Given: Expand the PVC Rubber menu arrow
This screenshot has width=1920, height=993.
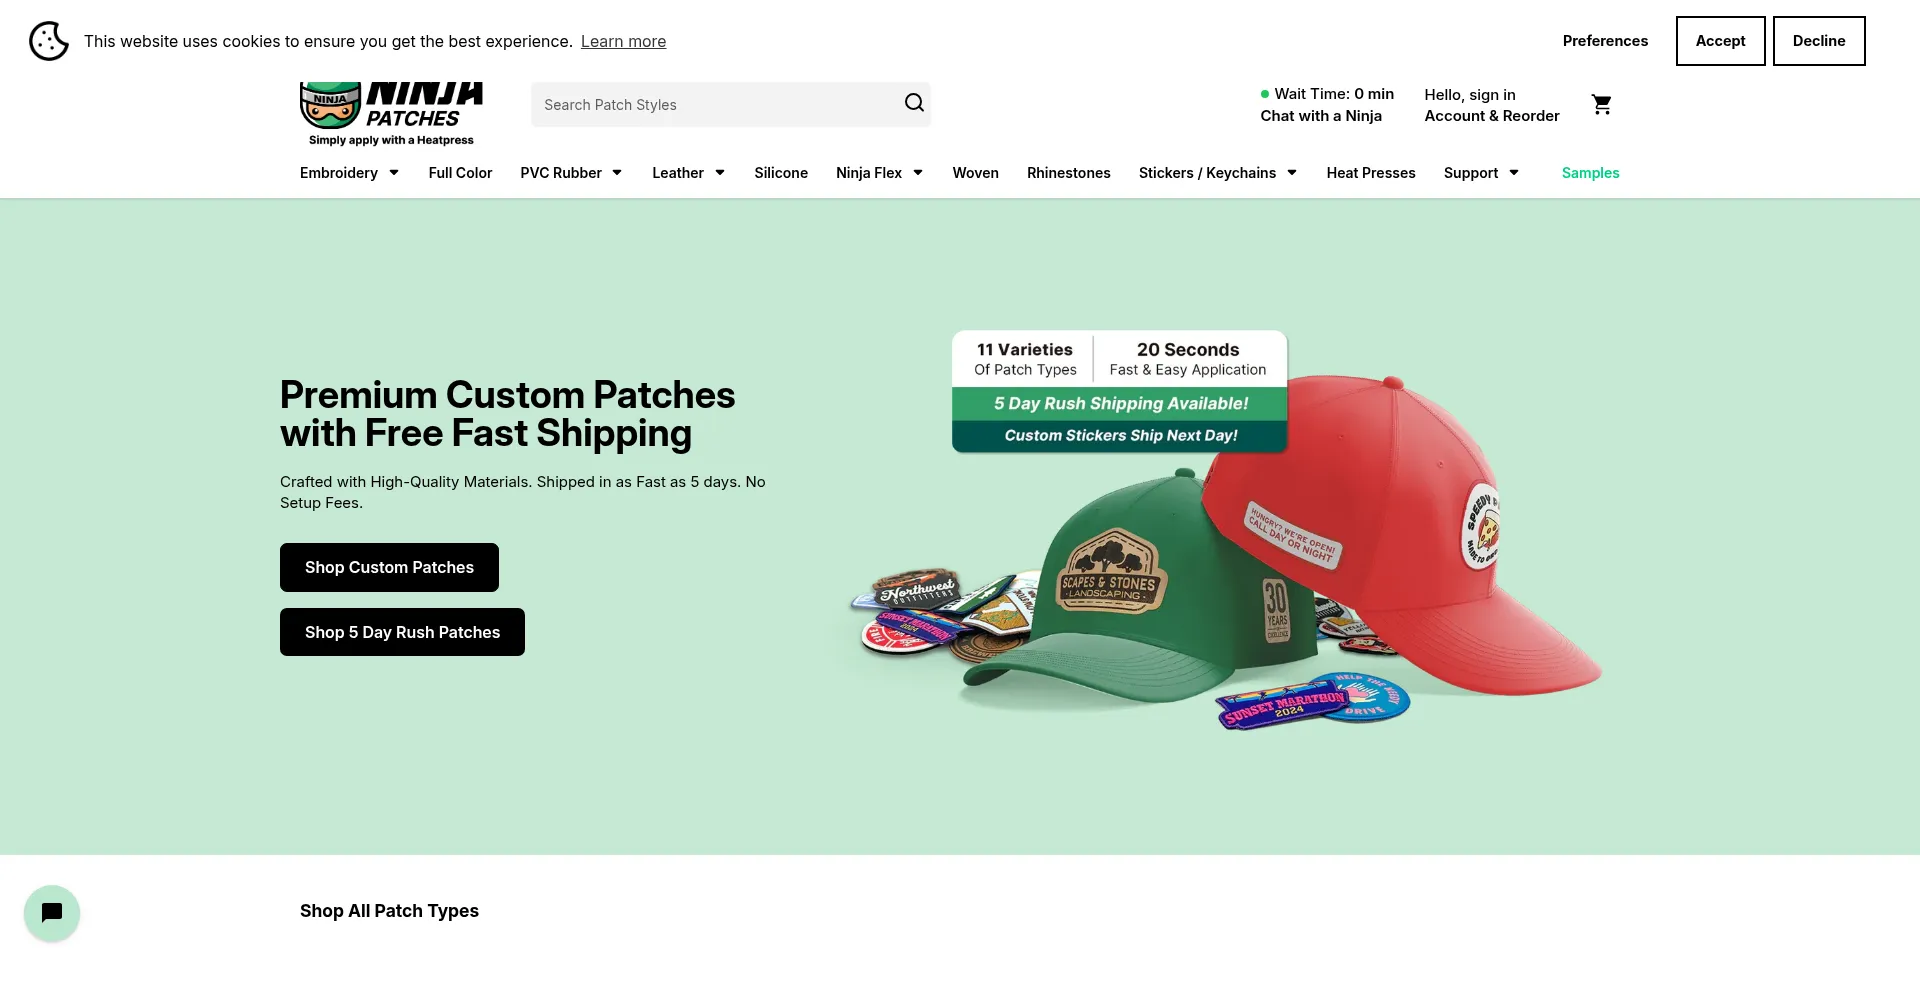Looking at the screenshot, I should [x=617, y=173].
